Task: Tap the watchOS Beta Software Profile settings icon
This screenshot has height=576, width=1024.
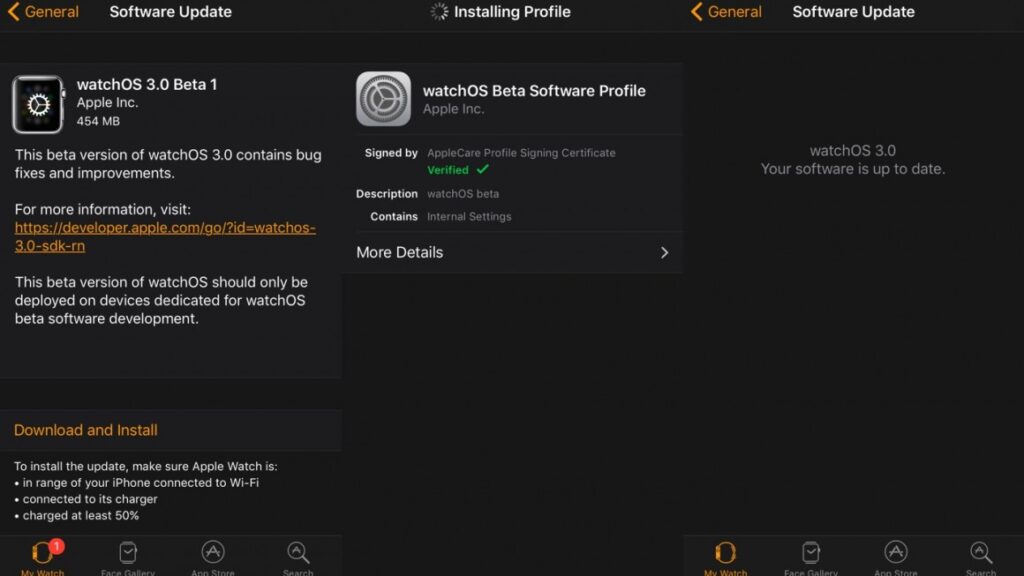Action: (x=384, y=99)
